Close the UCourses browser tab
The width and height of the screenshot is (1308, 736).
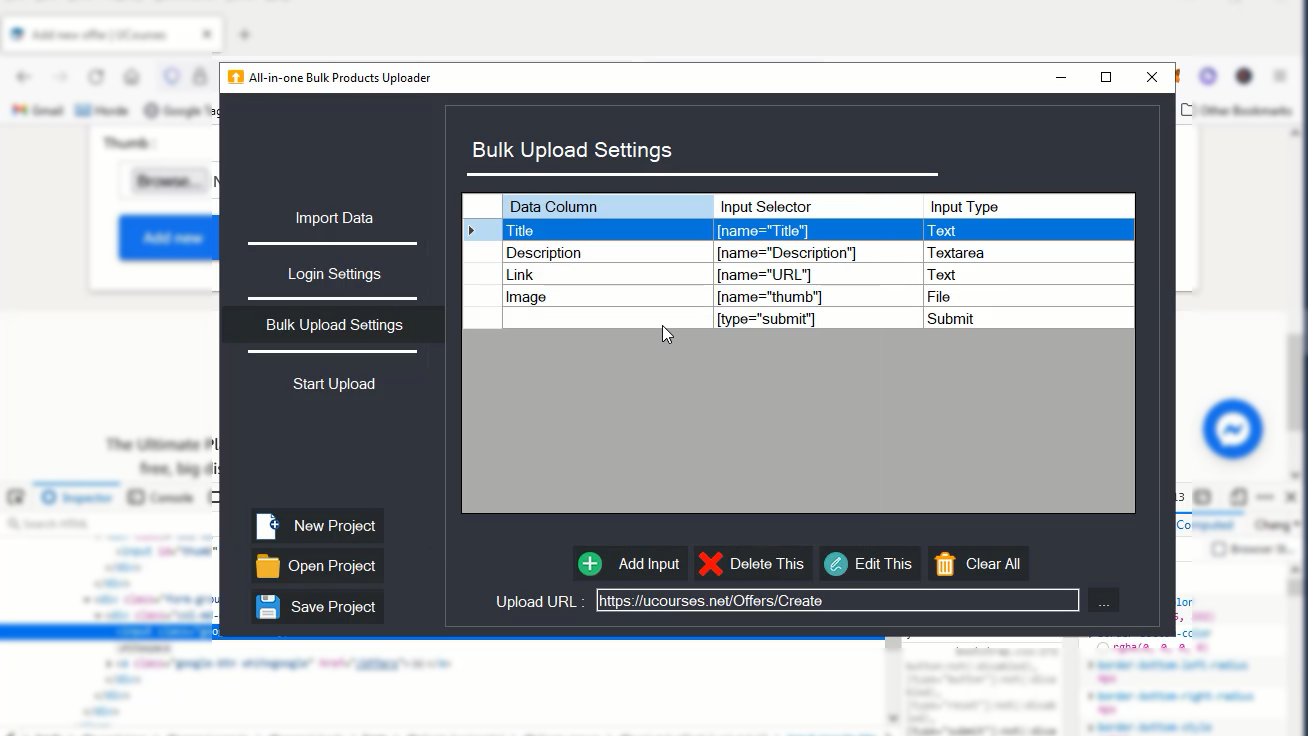tap(206, 34)
